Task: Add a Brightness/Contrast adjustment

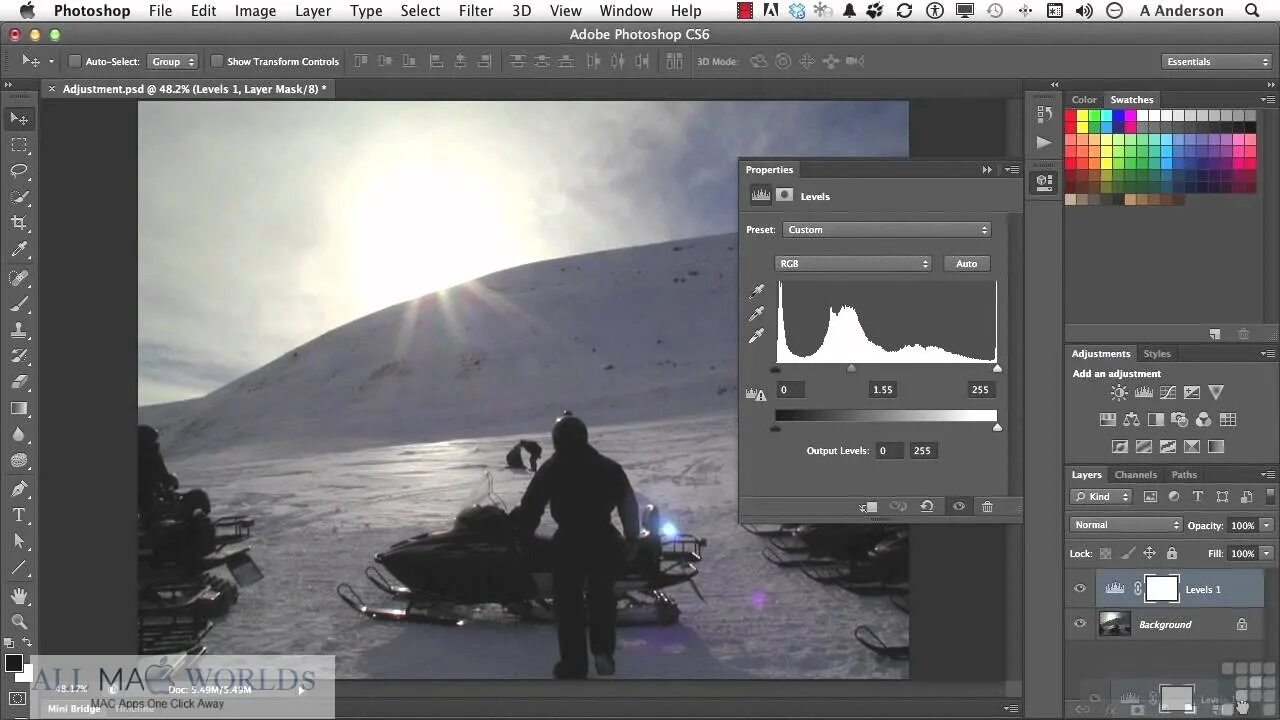Action: pyautogui.click(x=1118, y=392)
